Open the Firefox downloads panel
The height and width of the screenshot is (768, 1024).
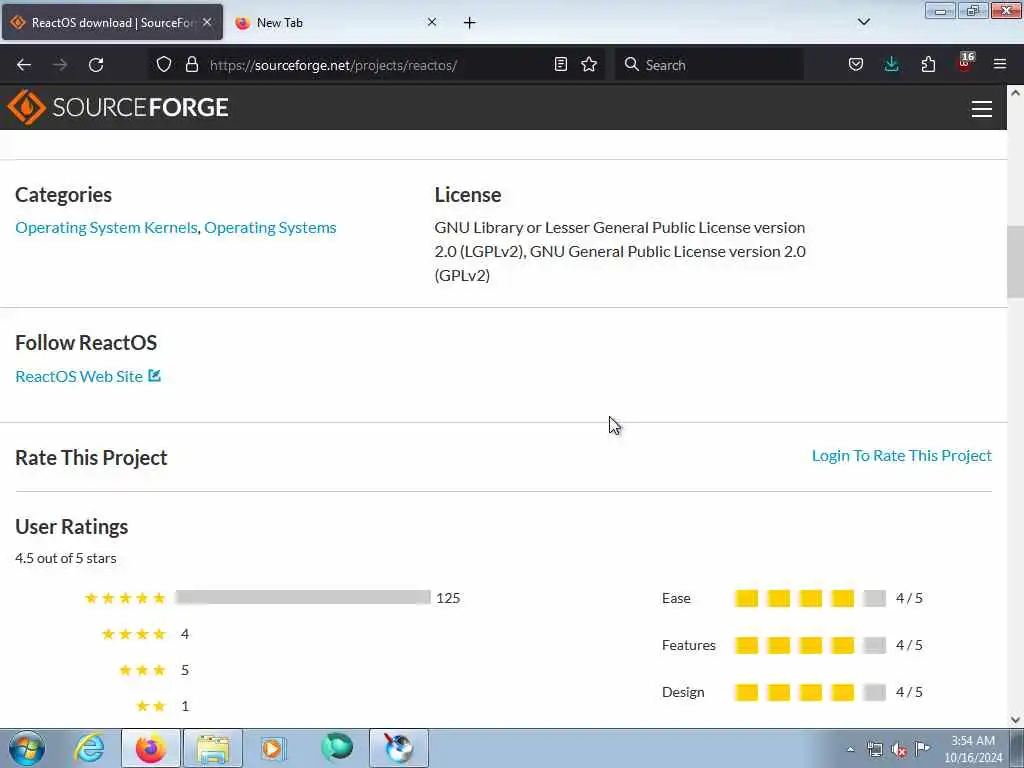(x=891, y=64)
